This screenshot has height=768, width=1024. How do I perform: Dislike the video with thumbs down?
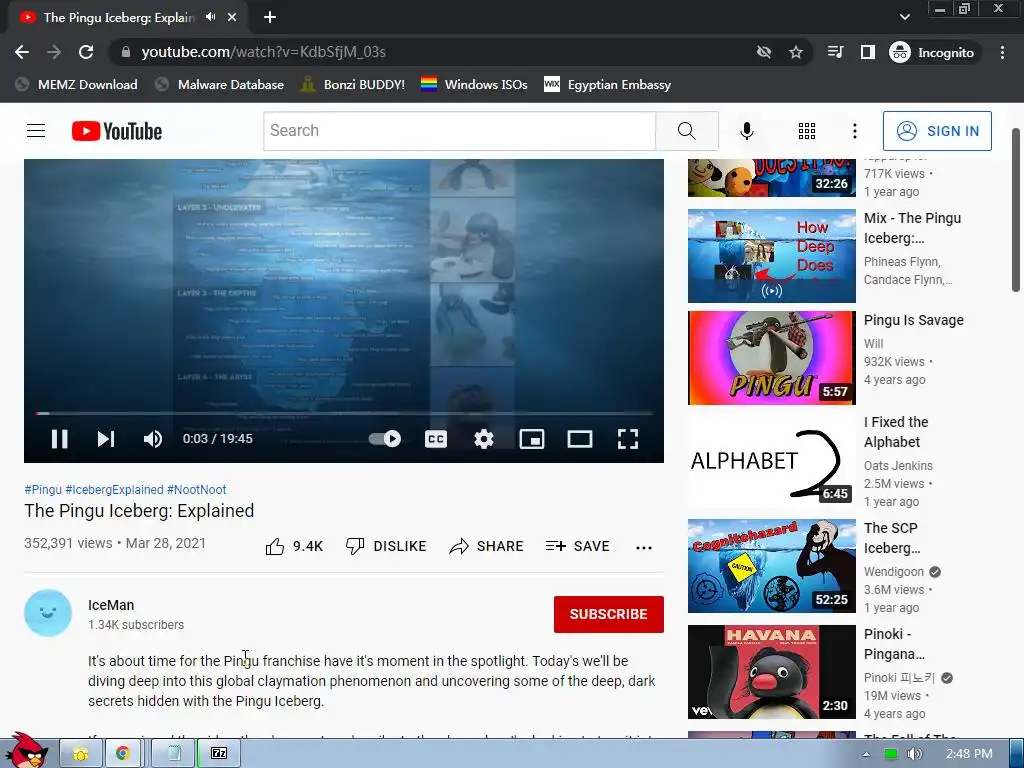tap(385, 547)
